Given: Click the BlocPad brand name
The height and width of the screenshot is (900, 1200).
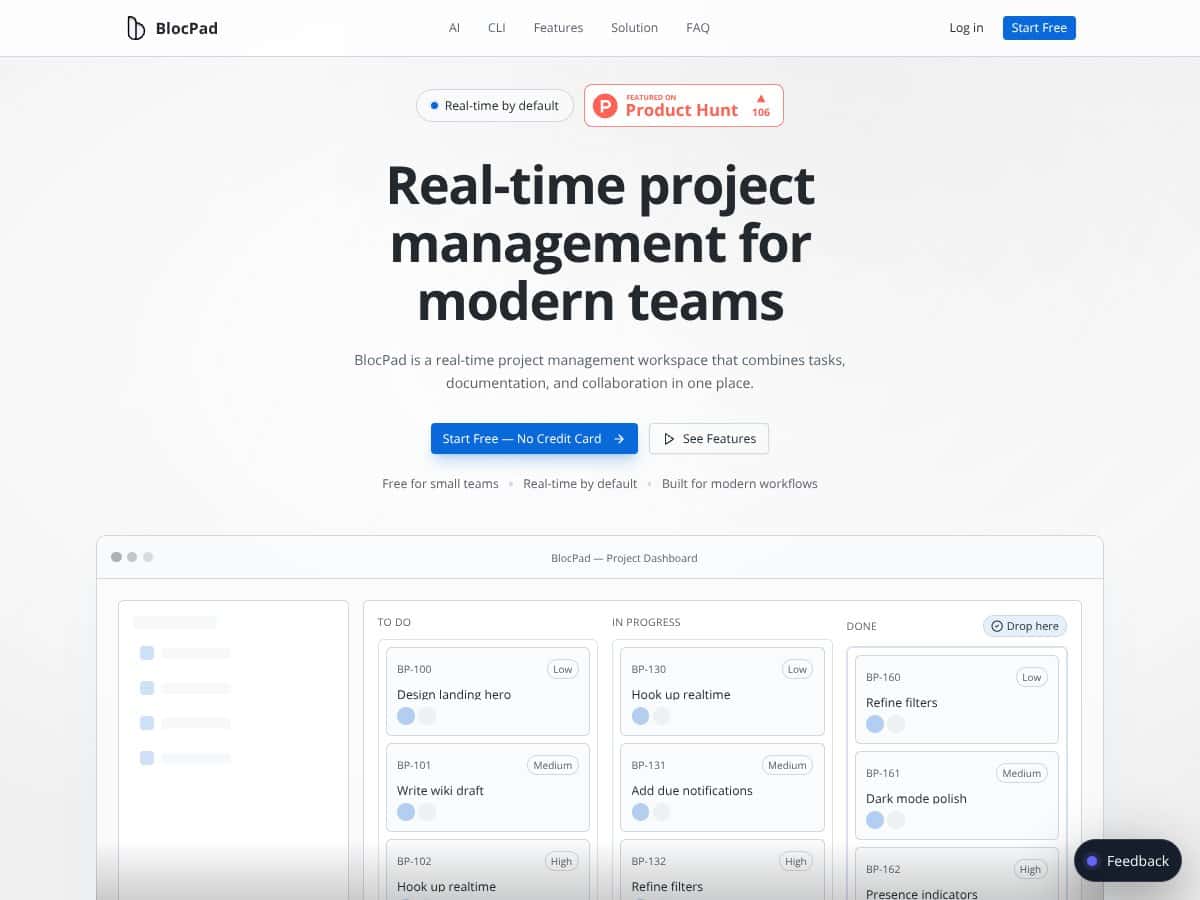Looking at the screenshot, I should pyautogui.click(x=186, y=28).
